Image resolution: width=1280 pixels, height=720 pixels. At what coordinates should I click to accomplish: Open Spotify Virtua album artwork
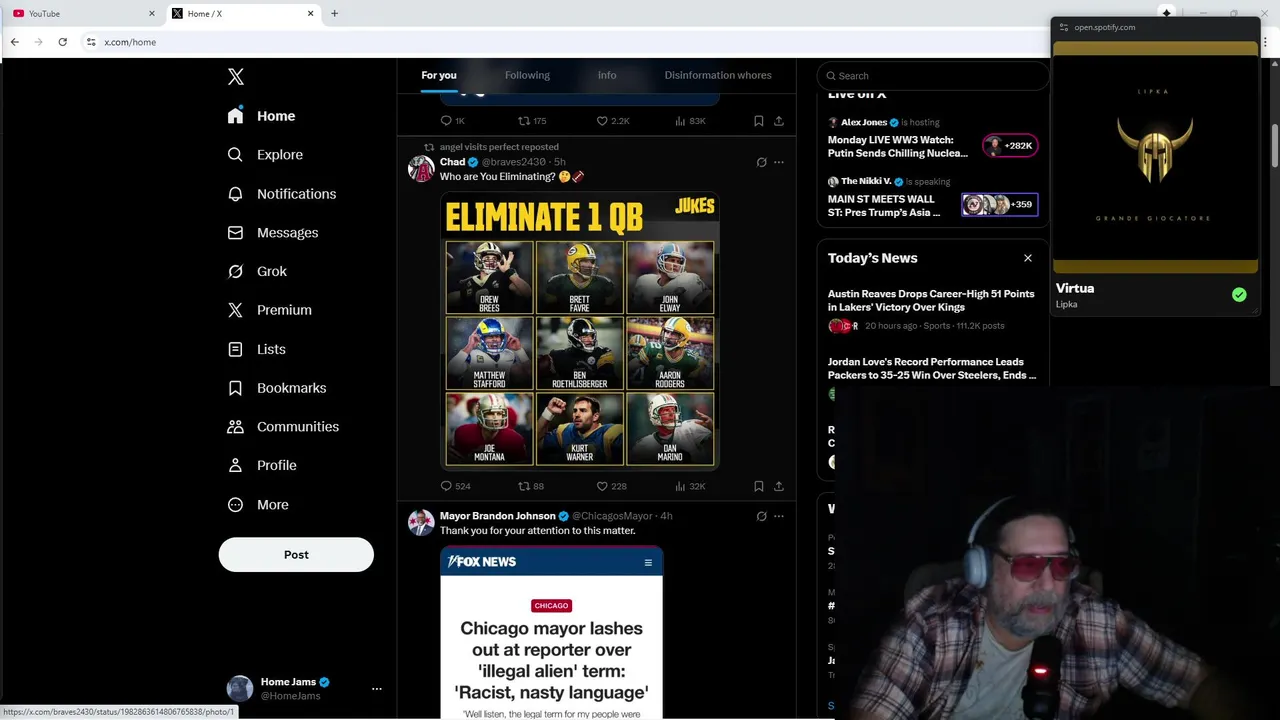click(1155, 158)
